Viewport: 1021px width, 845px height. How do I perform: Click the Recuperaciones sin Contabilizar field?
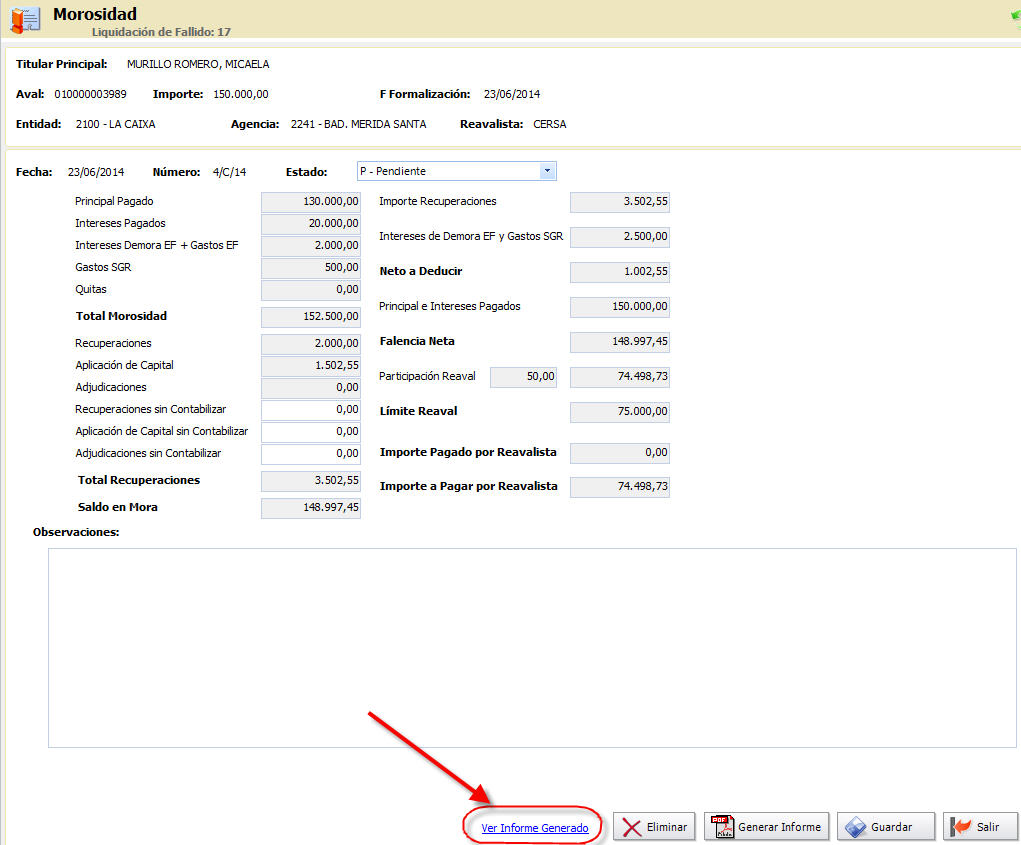pyautogui.click(x=311, y=409)
